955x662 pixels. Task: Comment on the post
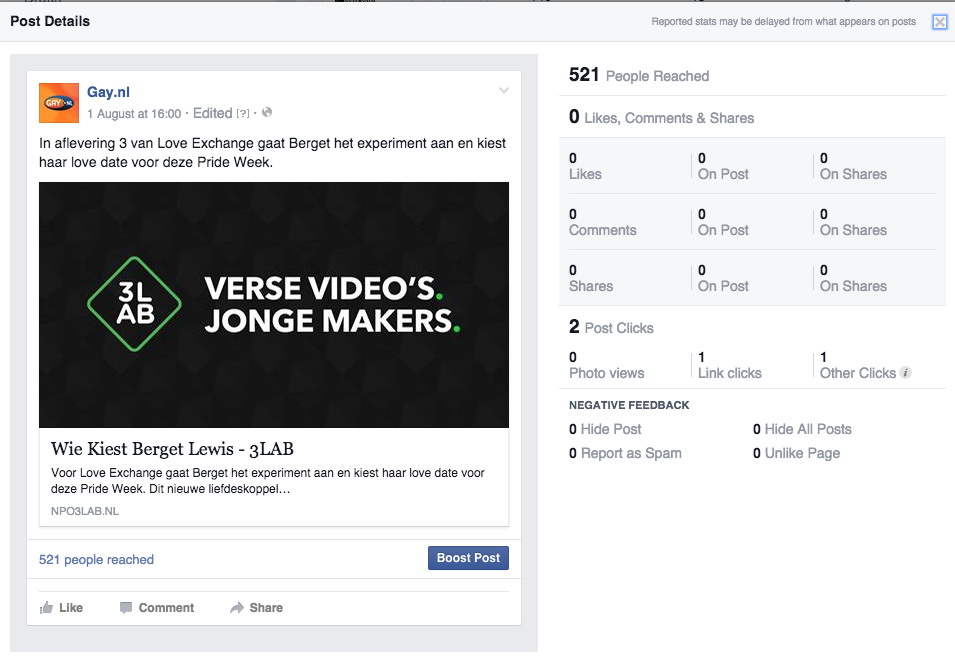click(157, 608)
